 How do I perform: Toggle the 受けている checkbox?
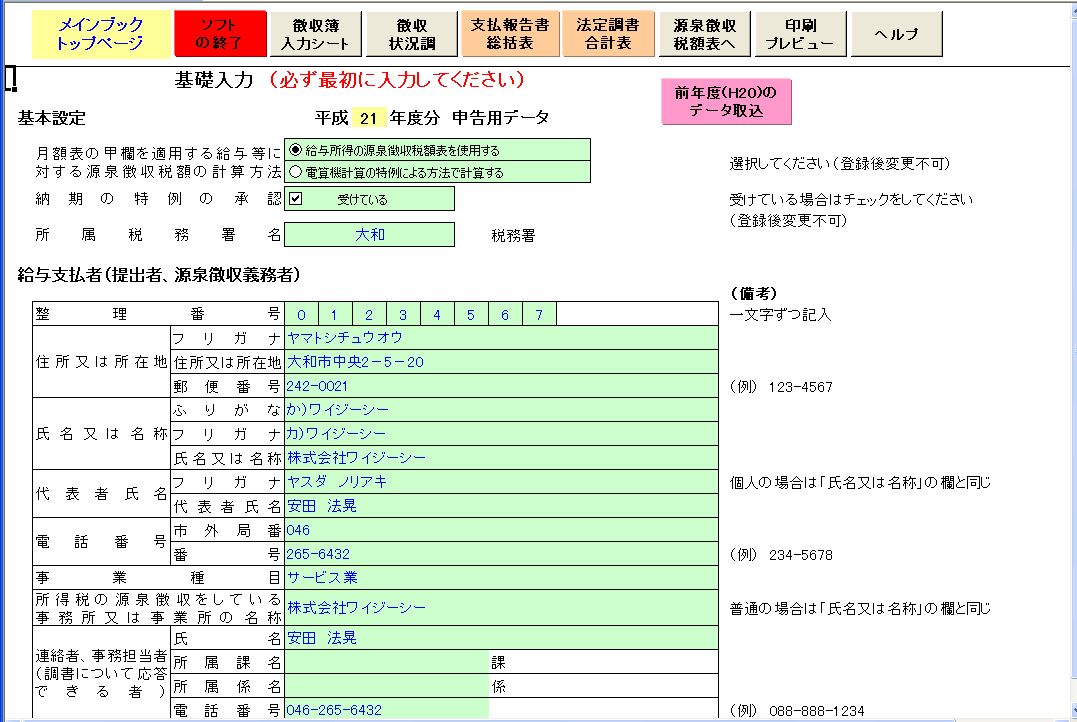[x=296, y=199]
